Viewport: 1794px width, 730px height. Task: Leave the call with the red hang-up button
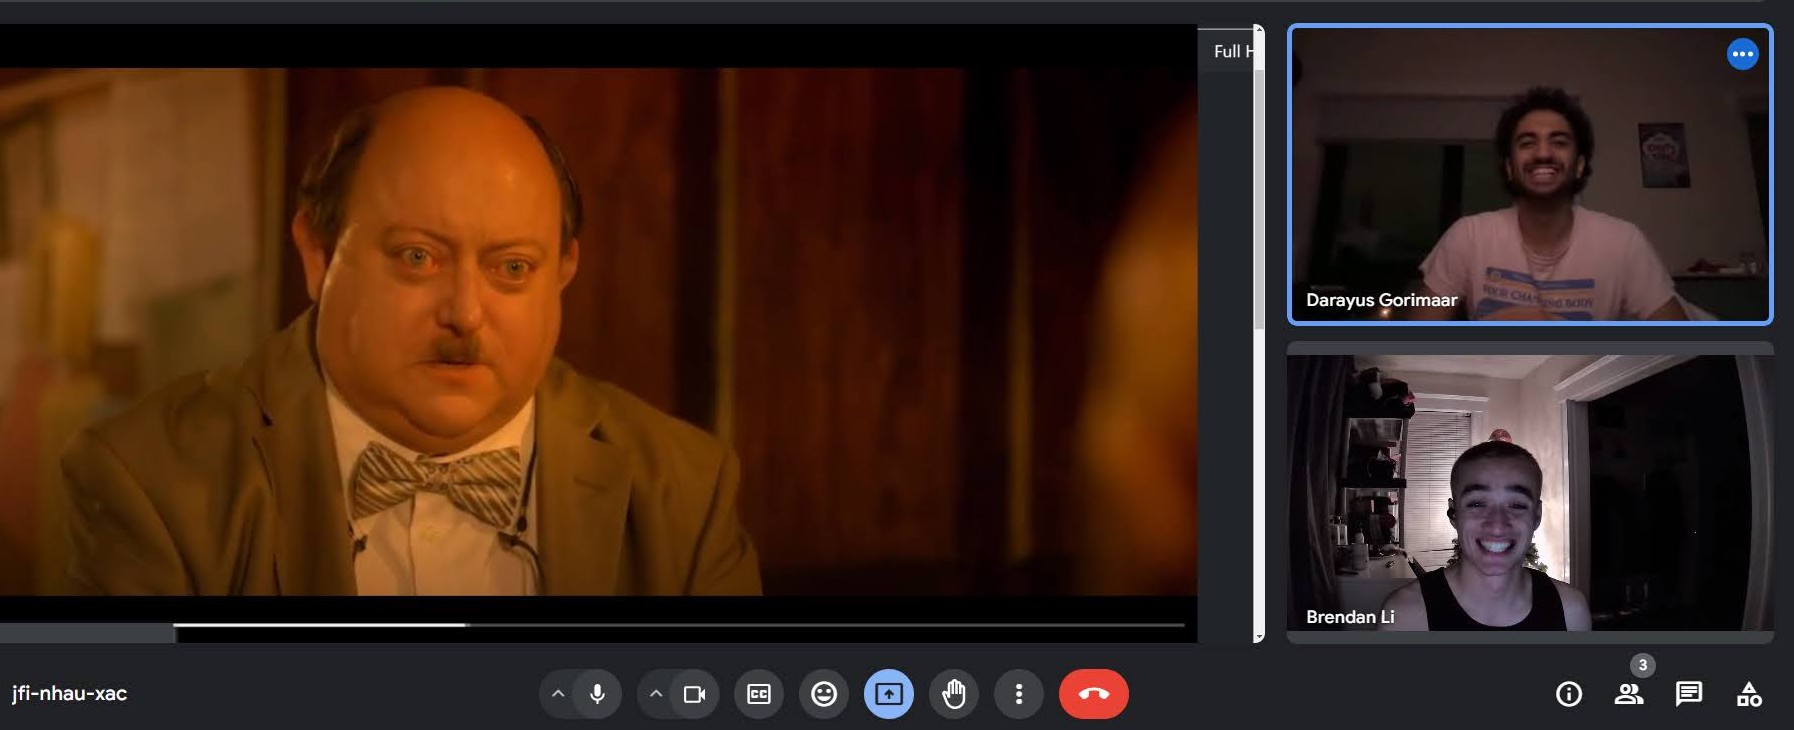click(x=1093, y=694)
